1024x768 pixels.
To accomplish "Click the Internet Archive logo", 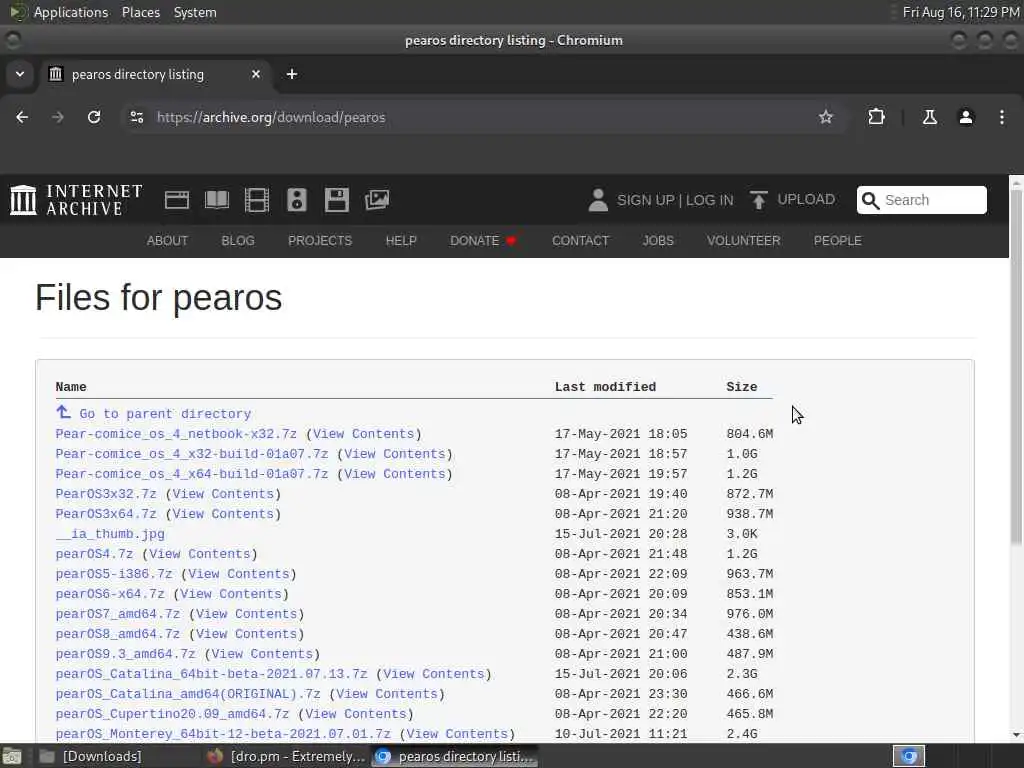I will (76, 200).
